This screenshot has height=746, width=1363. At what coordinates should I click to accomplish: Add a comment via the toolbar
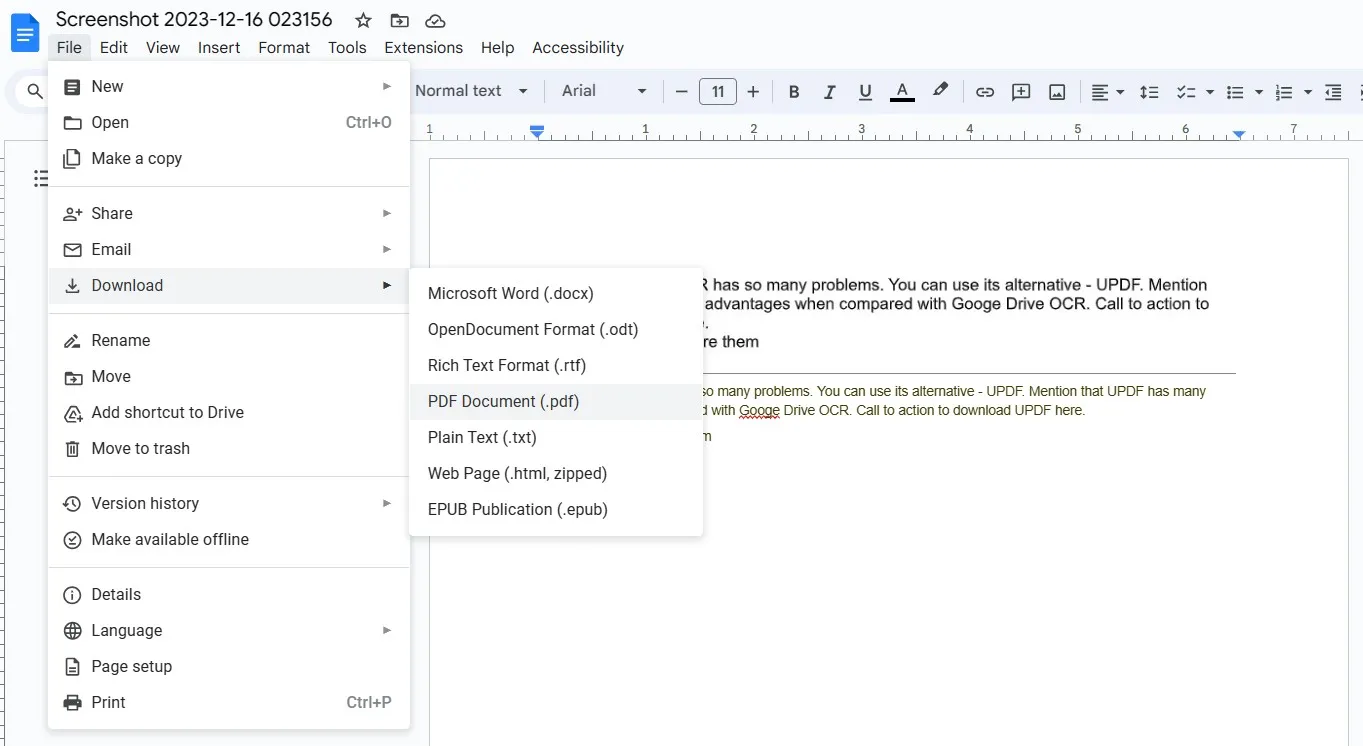(1021, 91)
